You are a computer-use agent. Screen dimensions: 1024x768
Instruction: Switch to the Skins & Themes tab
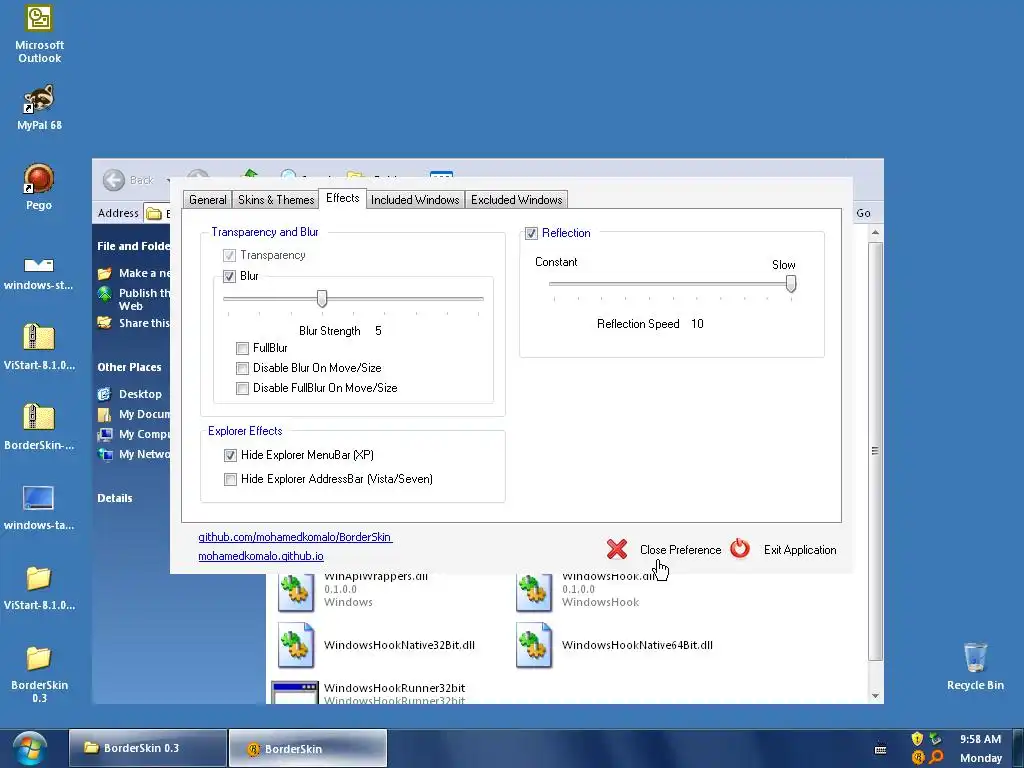(x=276, y=200)
